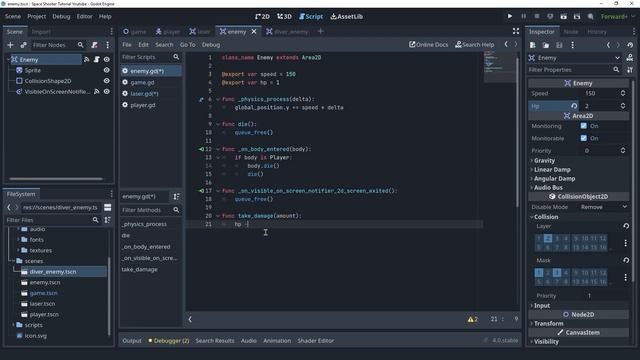Toggle distraction-free mode icon
The image size is (640, 360).
tap(516, 31)
